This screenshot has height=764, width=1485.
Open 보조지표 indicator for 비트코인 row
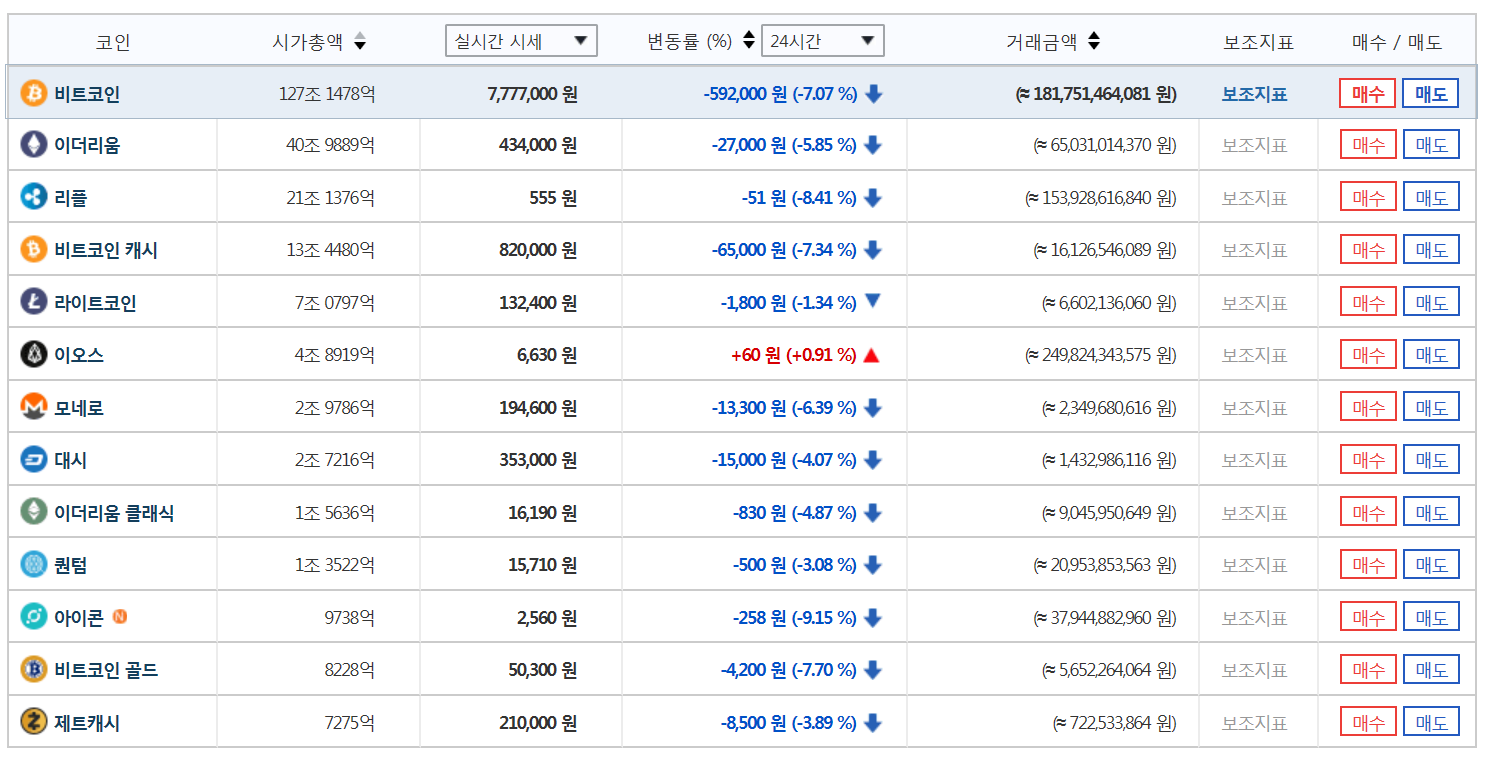pyautogui.click(x=1256, y=92)
